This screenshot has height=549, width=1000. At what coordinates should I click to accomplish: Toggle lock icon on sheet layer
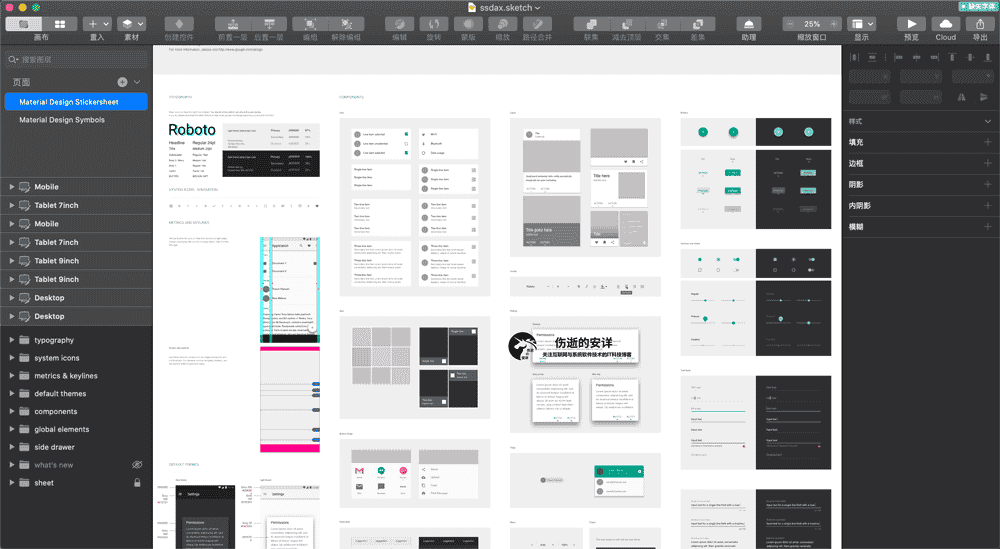[137, 483]
